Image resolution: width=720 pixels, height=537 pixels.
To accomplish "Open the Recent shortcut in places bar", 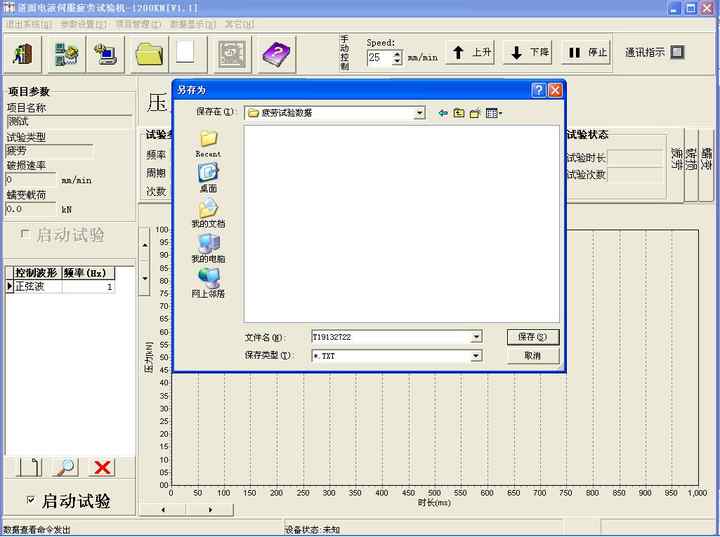I will (x=208, y=143).
